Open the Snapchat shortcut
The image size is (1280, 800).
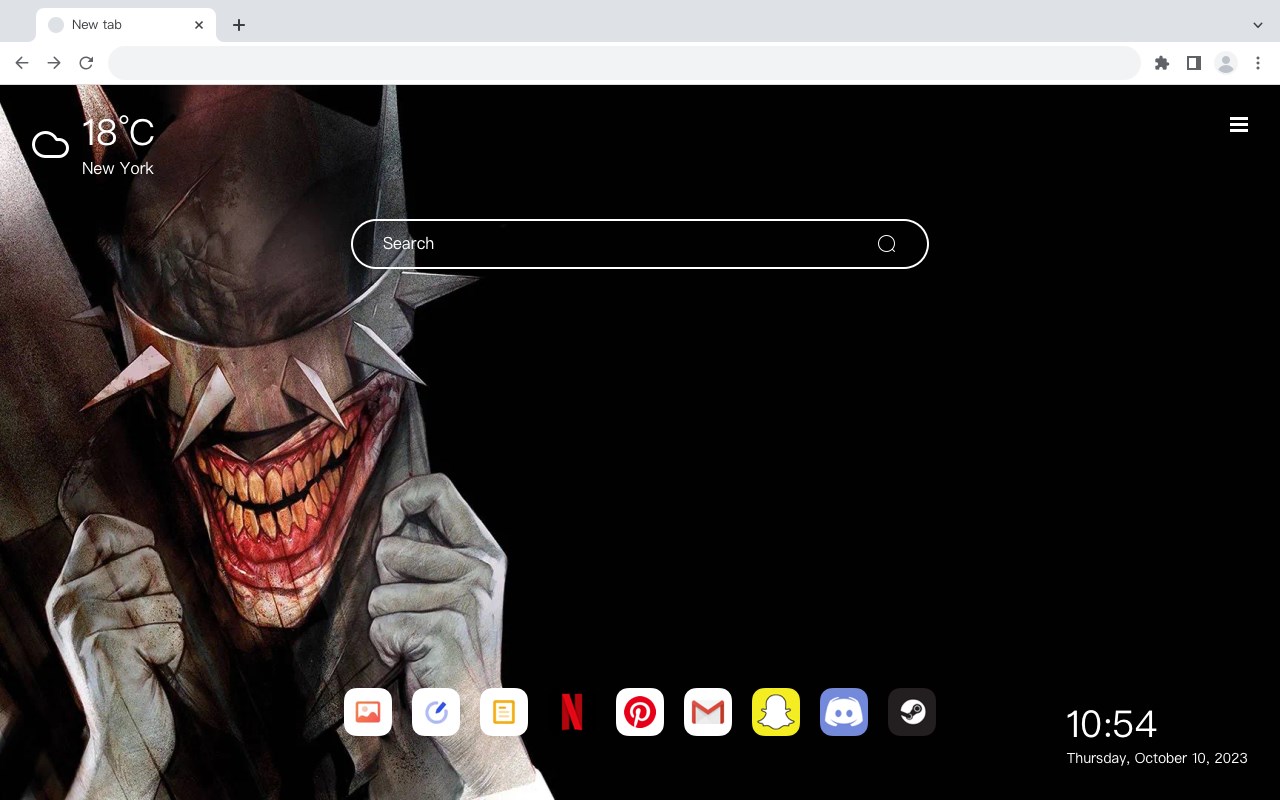coord(776,712)
